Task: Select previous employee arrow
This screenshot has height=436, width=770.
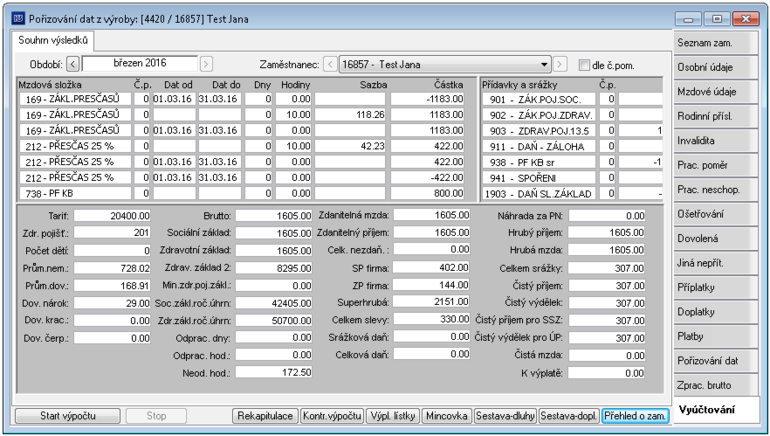Action: (x=330, y=64)
